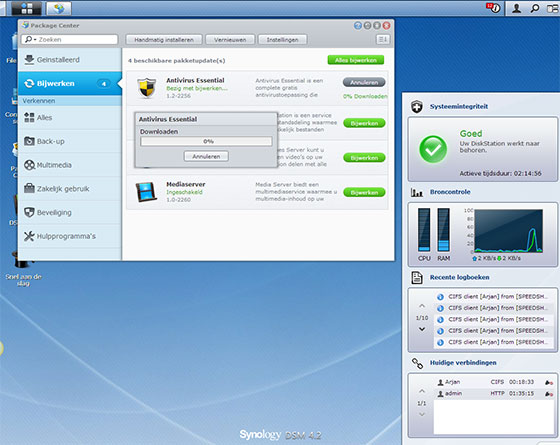Click the Systeemintegriteit shield icon
Viewport: 560px width, 445px height.
pos(416,106)
